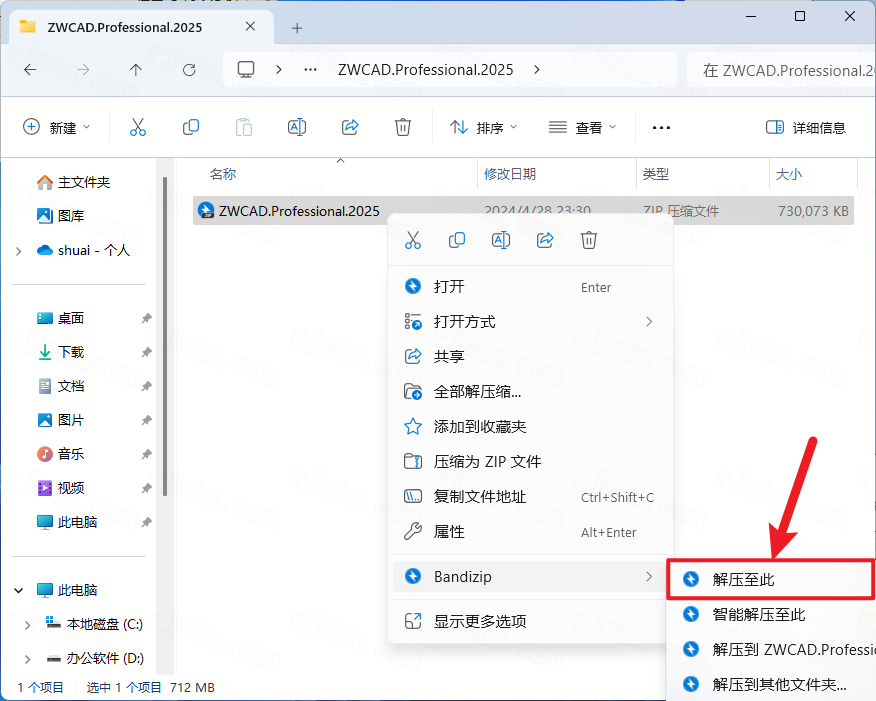This screenshot has height=701, width=876.
Task: Expand the Local Disk (C:) tree node
Action: 27,624
